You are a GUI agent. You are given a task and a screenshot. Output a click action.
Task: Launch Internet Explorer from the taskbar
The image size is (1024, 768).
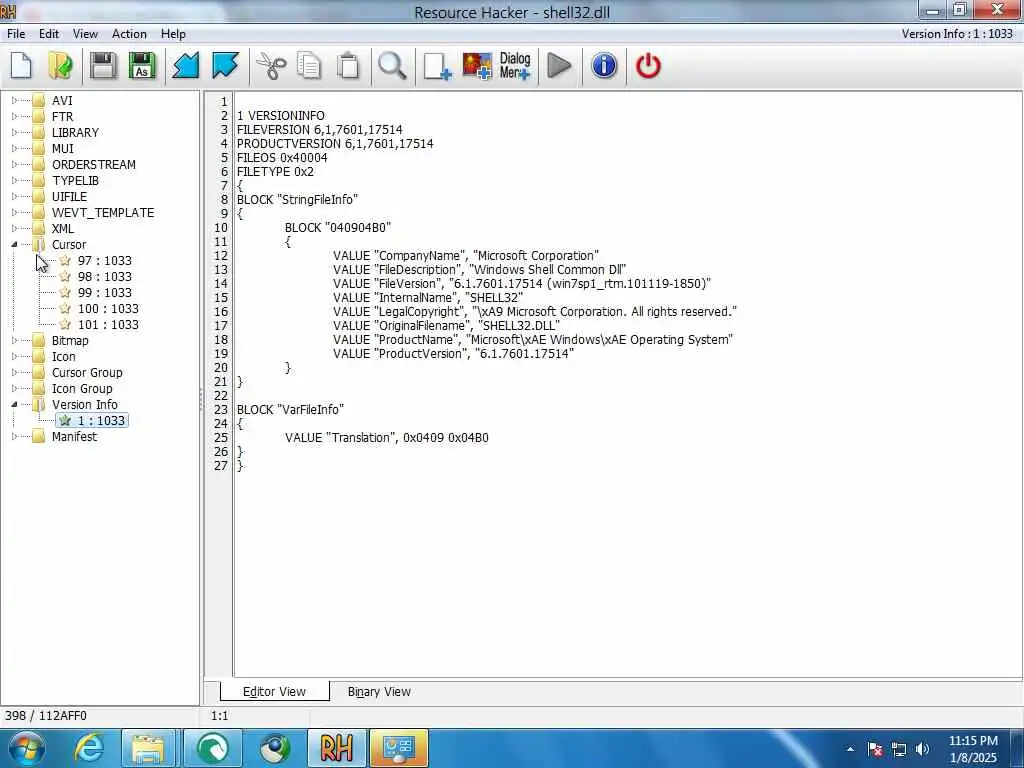(x=89, y=748)
